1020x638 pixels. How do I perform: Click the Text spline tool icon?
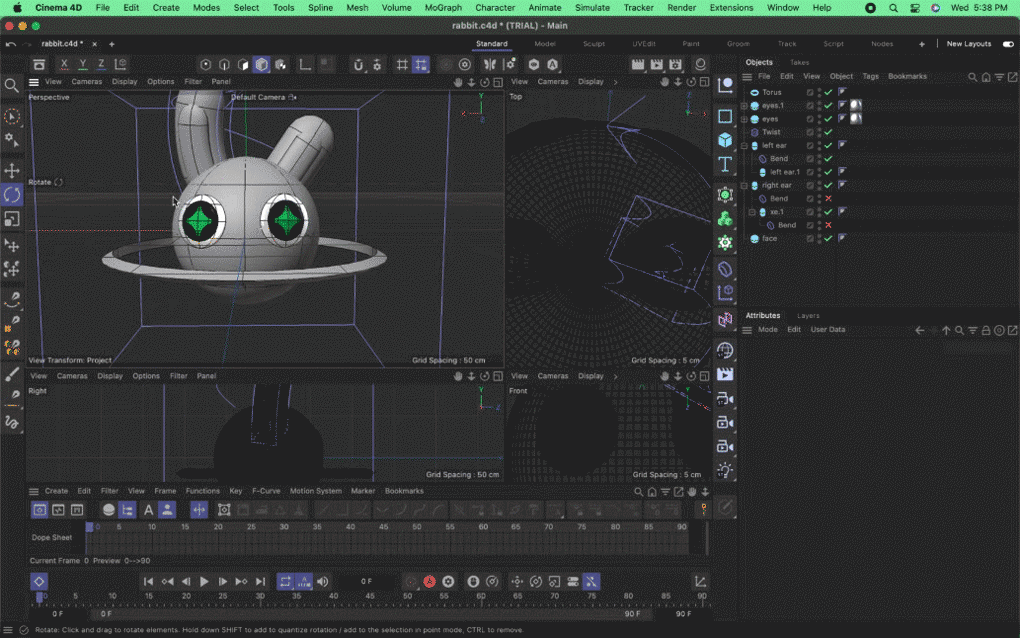(725, 164)
